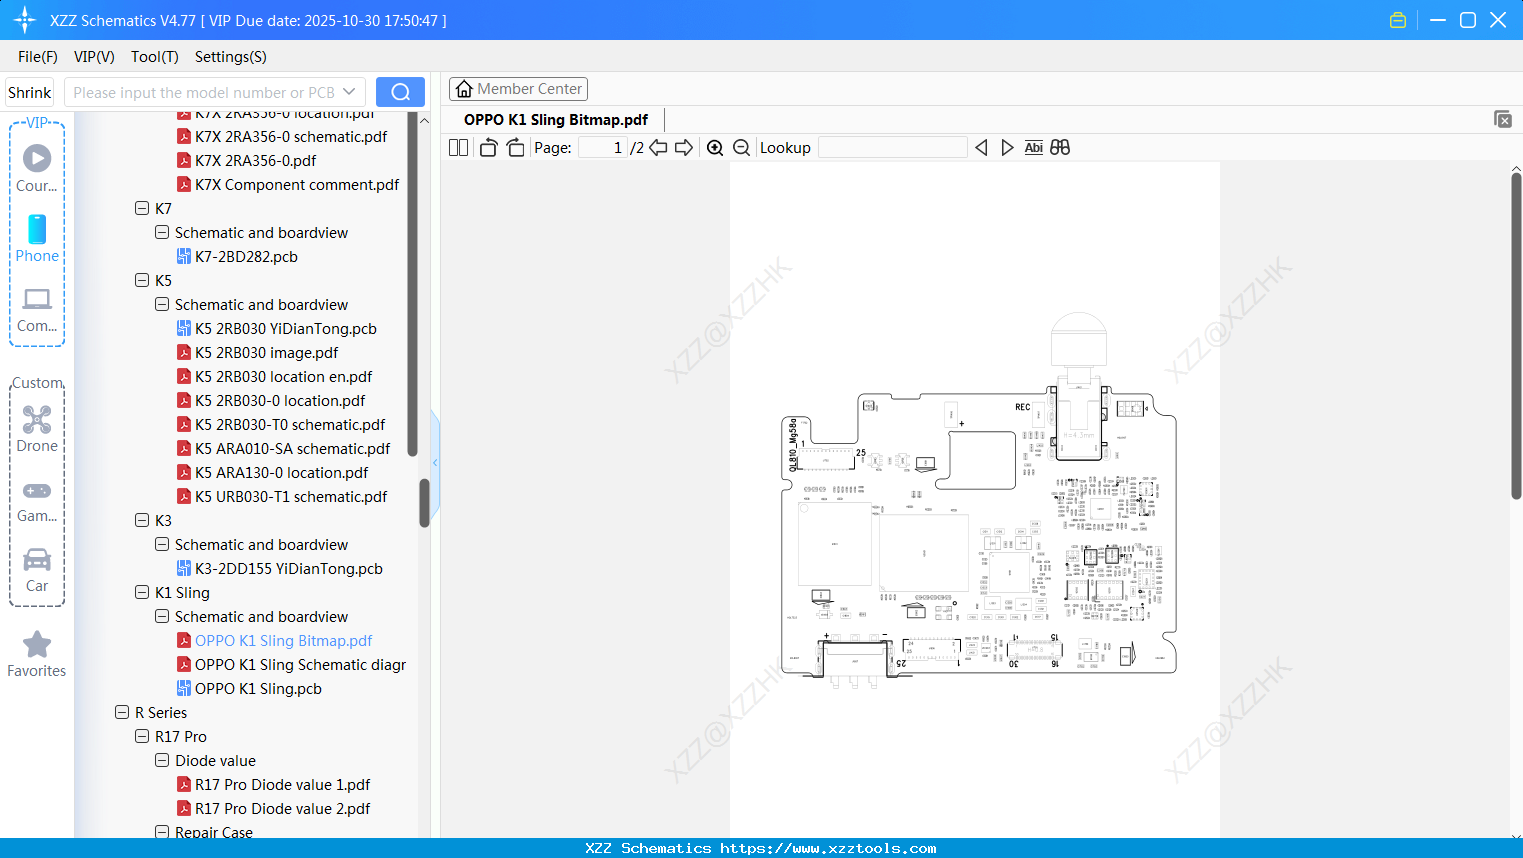Click the Page number field

point(603,148)
